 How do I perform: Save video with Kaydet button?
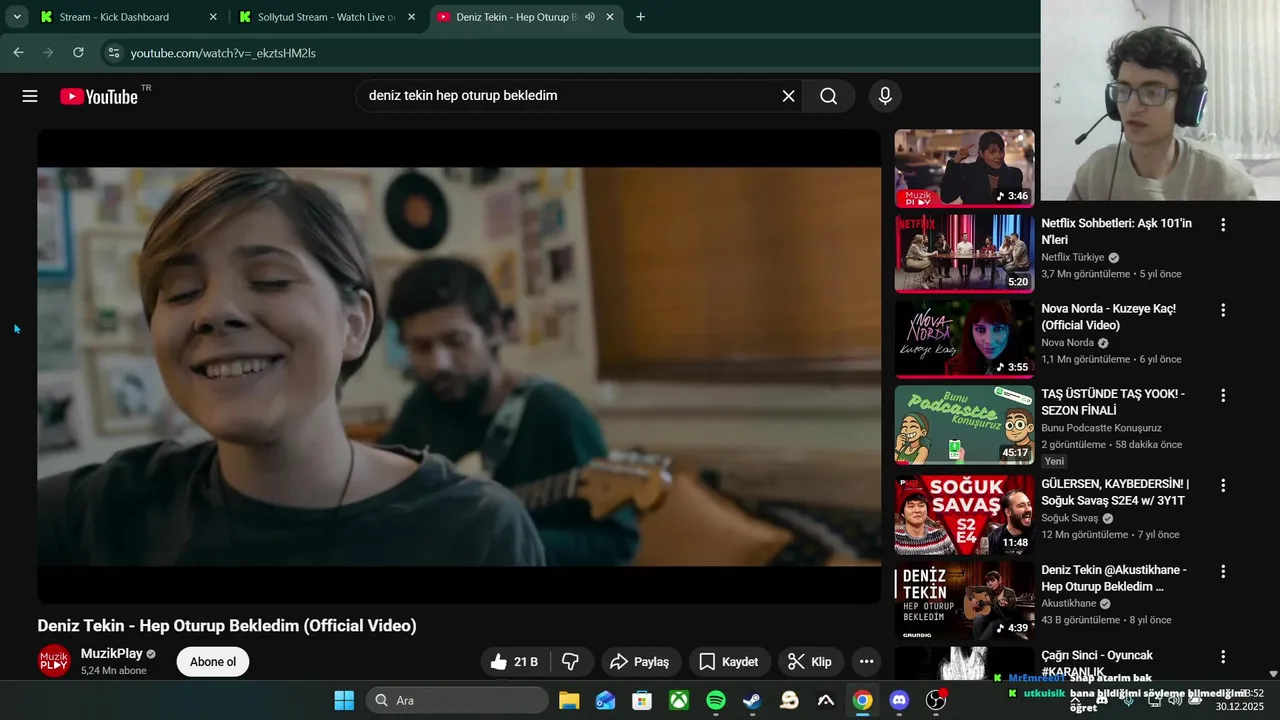[x=729, y=661]
